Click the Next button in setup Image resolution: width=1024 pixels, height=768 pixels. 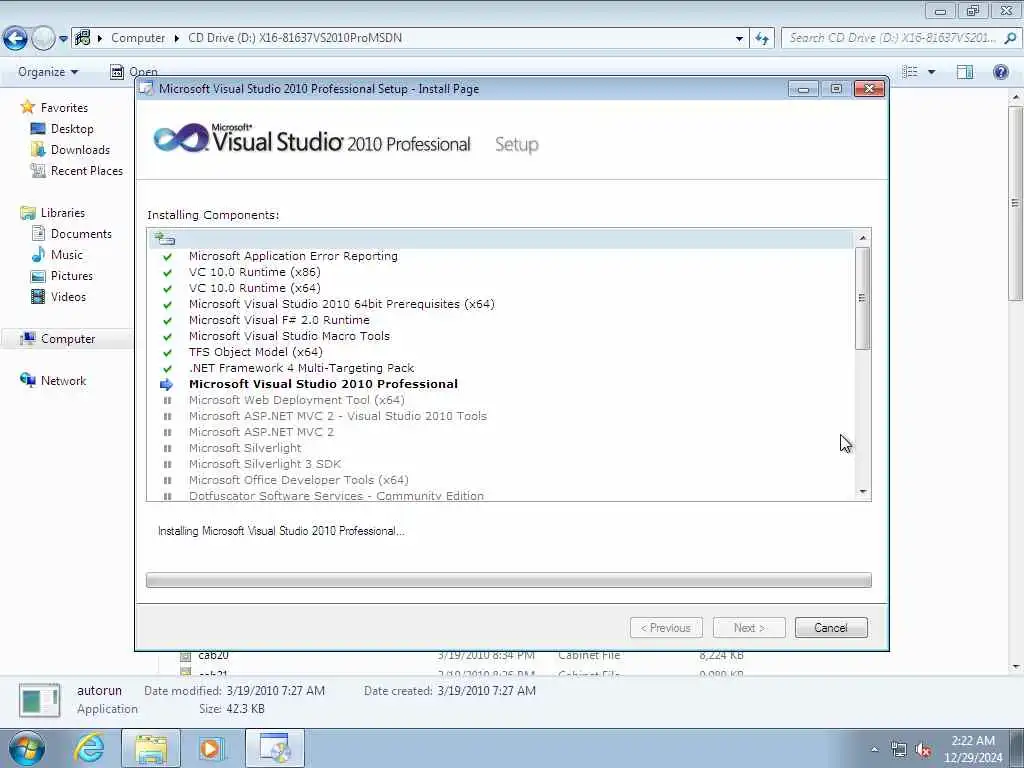[749, 628]
